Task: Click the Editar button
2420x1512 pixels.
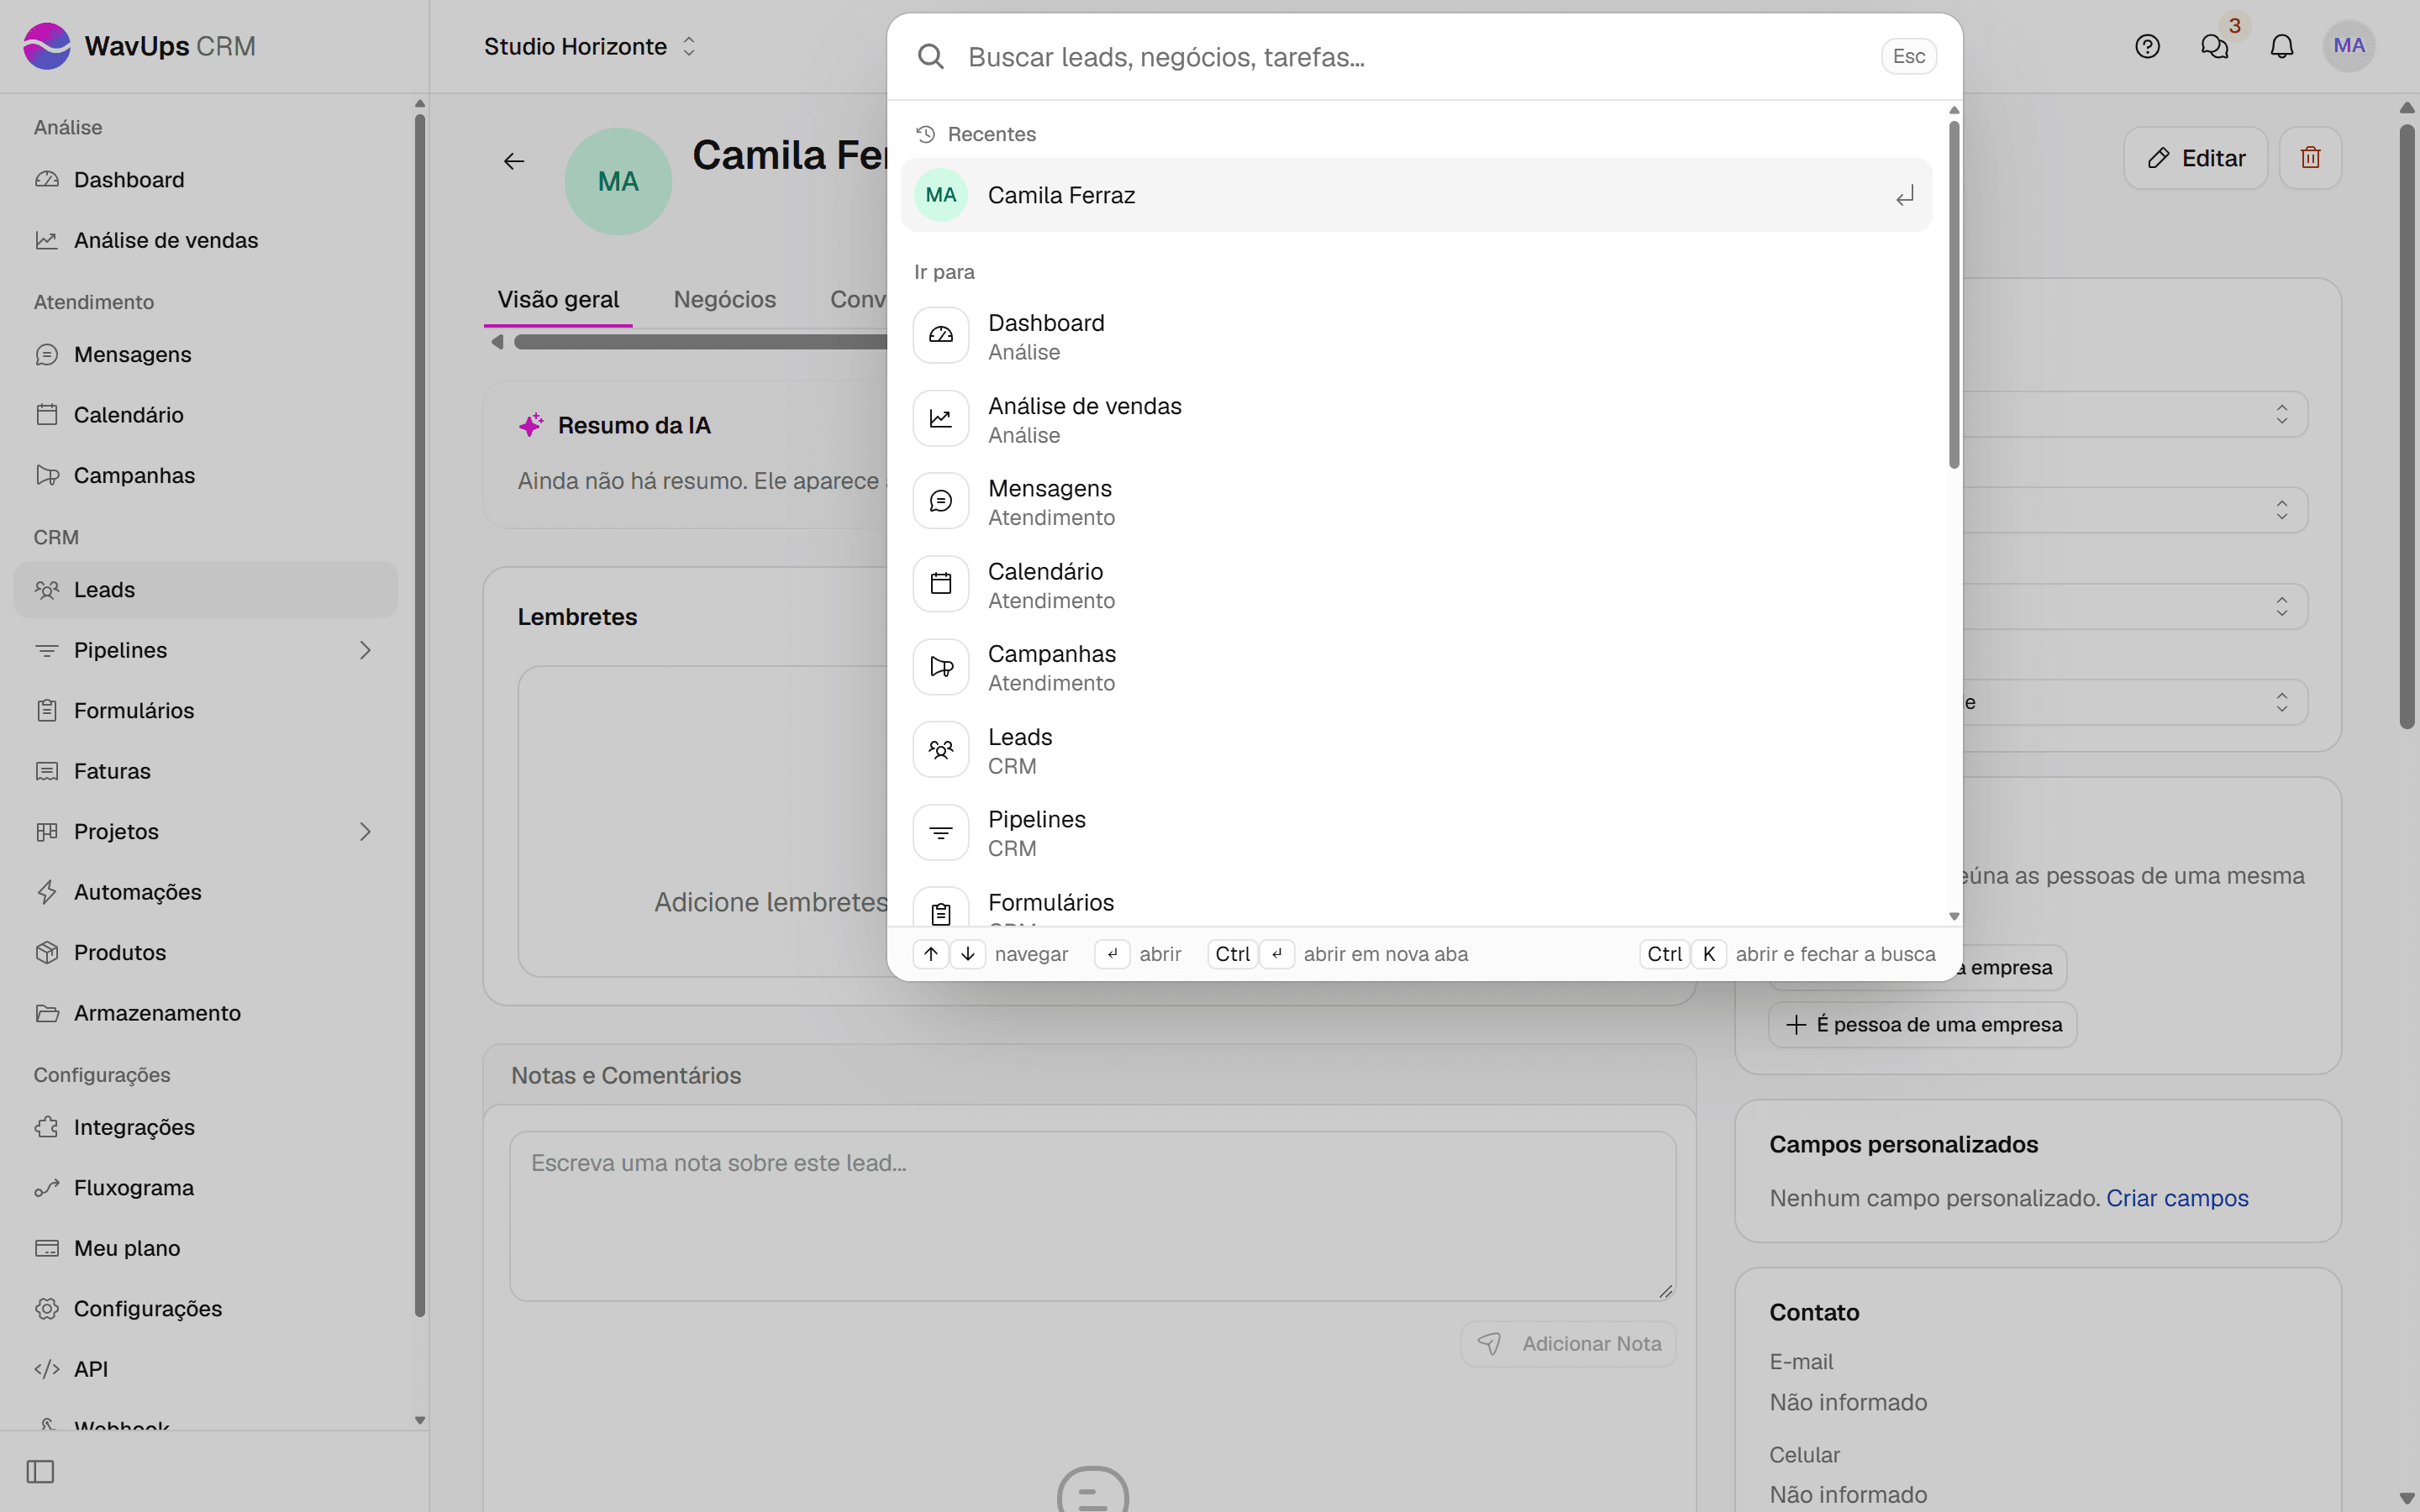Action: [2195, 158]
